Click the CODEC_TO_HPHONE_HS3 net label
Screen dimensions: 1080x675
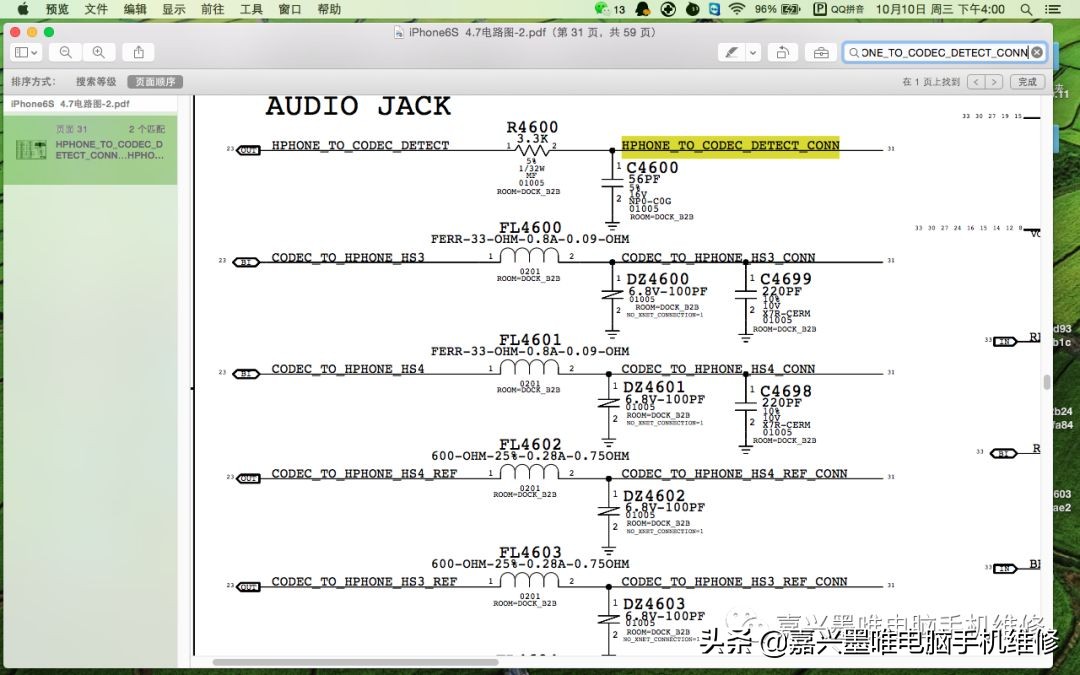(348, 258)
